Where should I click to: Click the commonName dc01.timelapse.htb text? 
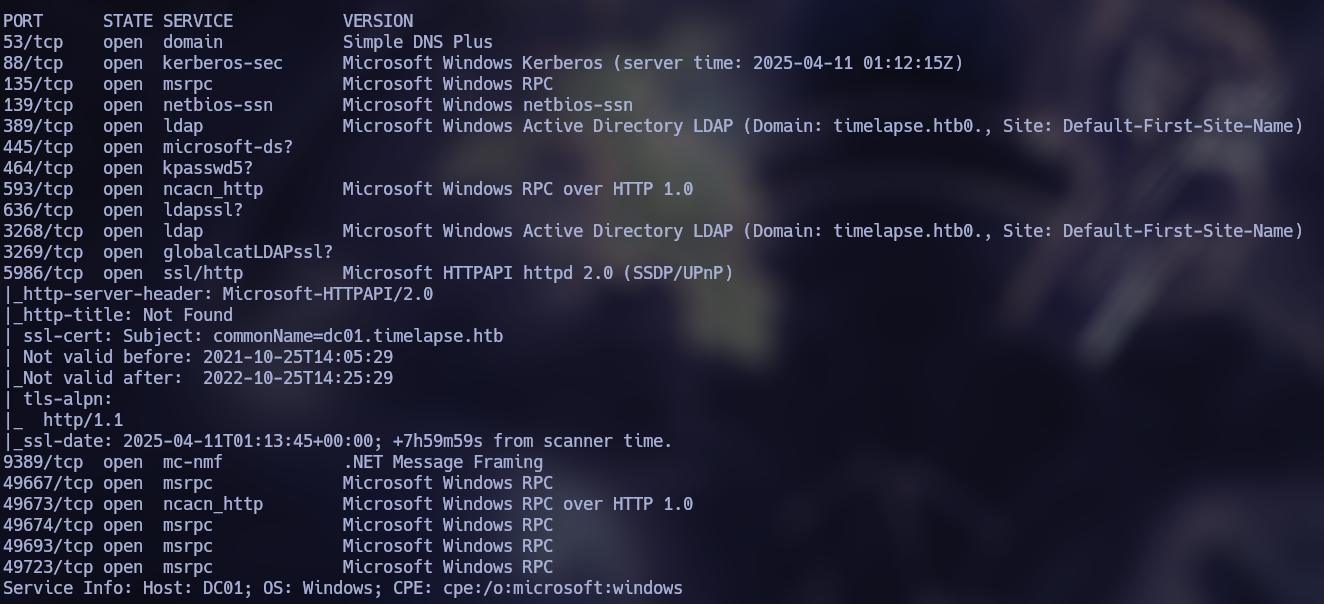(358, 336)
